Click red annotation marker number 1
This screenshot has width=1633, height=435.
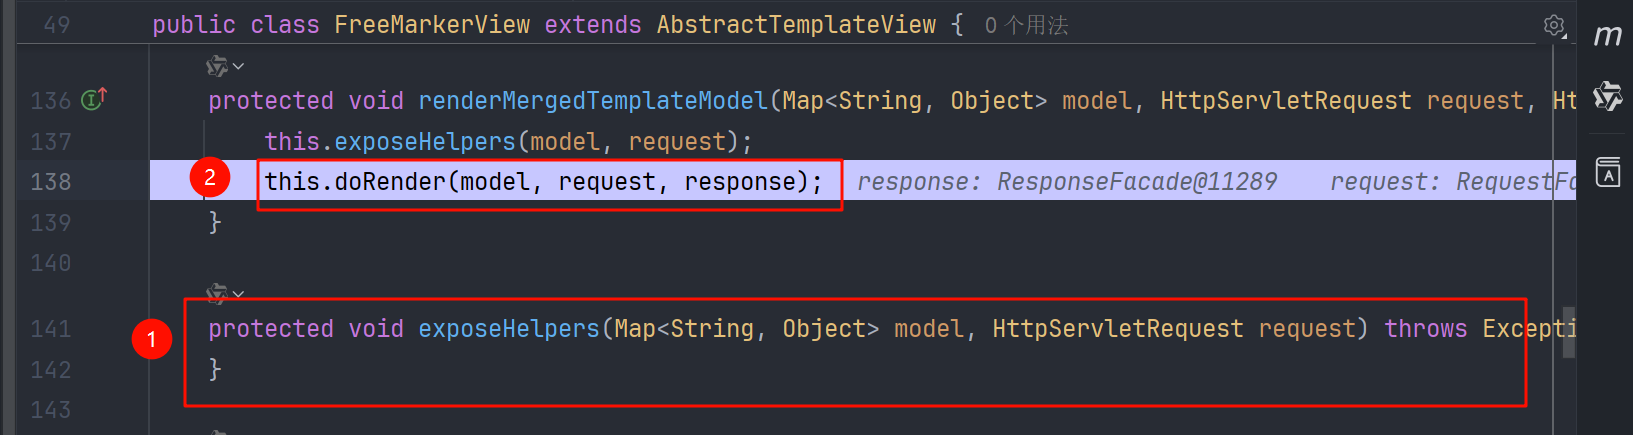coord(152,340)
